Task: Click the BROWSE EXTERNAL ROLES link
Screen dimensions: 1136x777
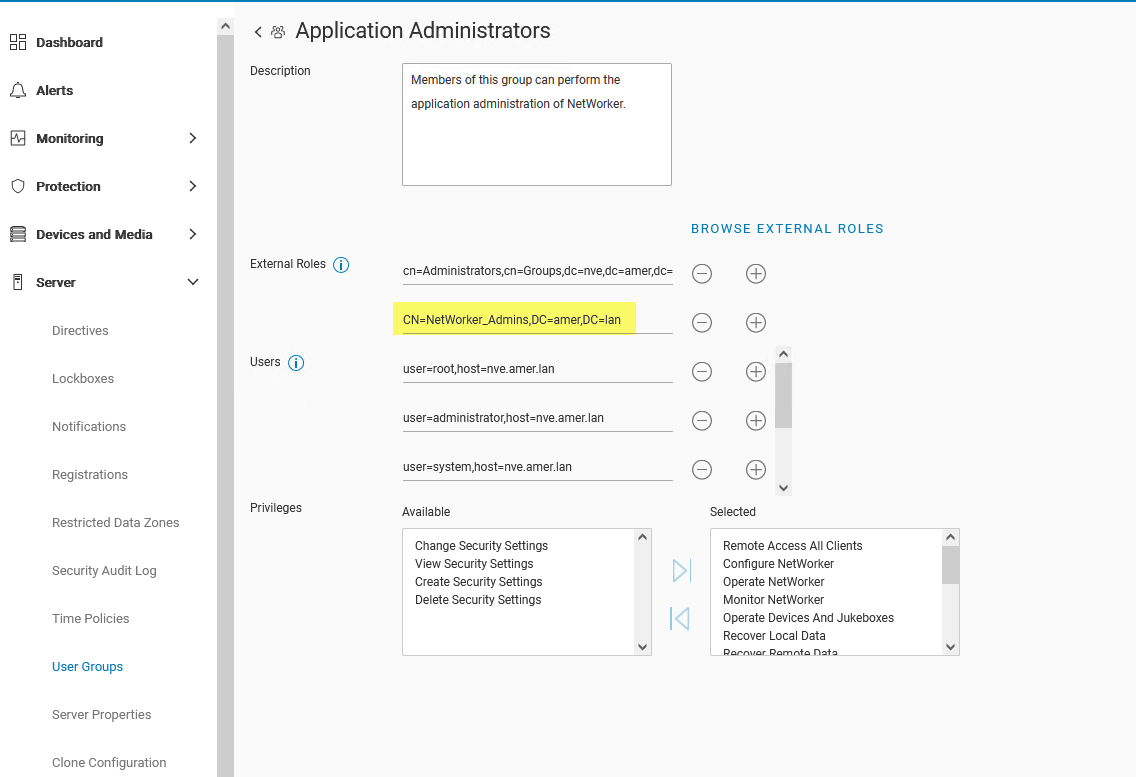Action: (787, 228)
